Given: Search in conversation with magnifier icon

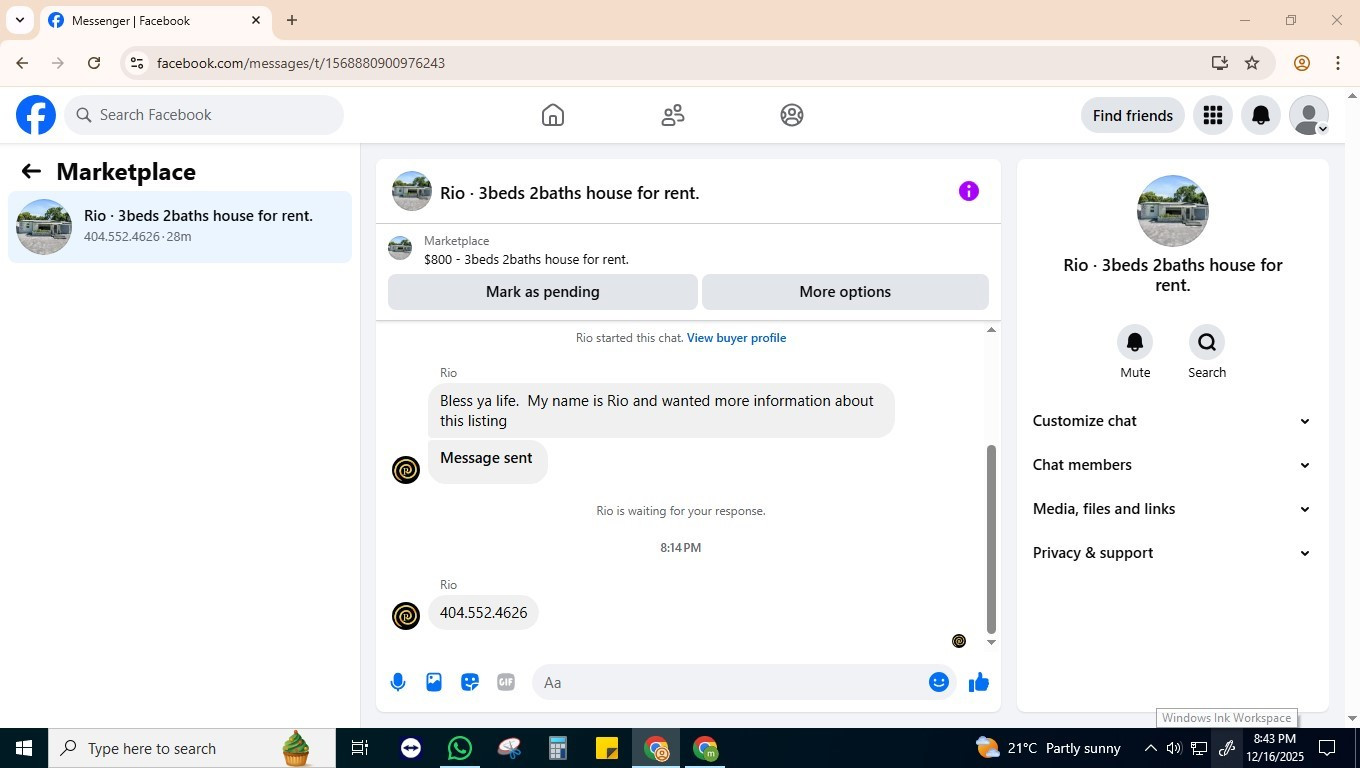Looking at the screenshot, I should (x=1207, y=342).
